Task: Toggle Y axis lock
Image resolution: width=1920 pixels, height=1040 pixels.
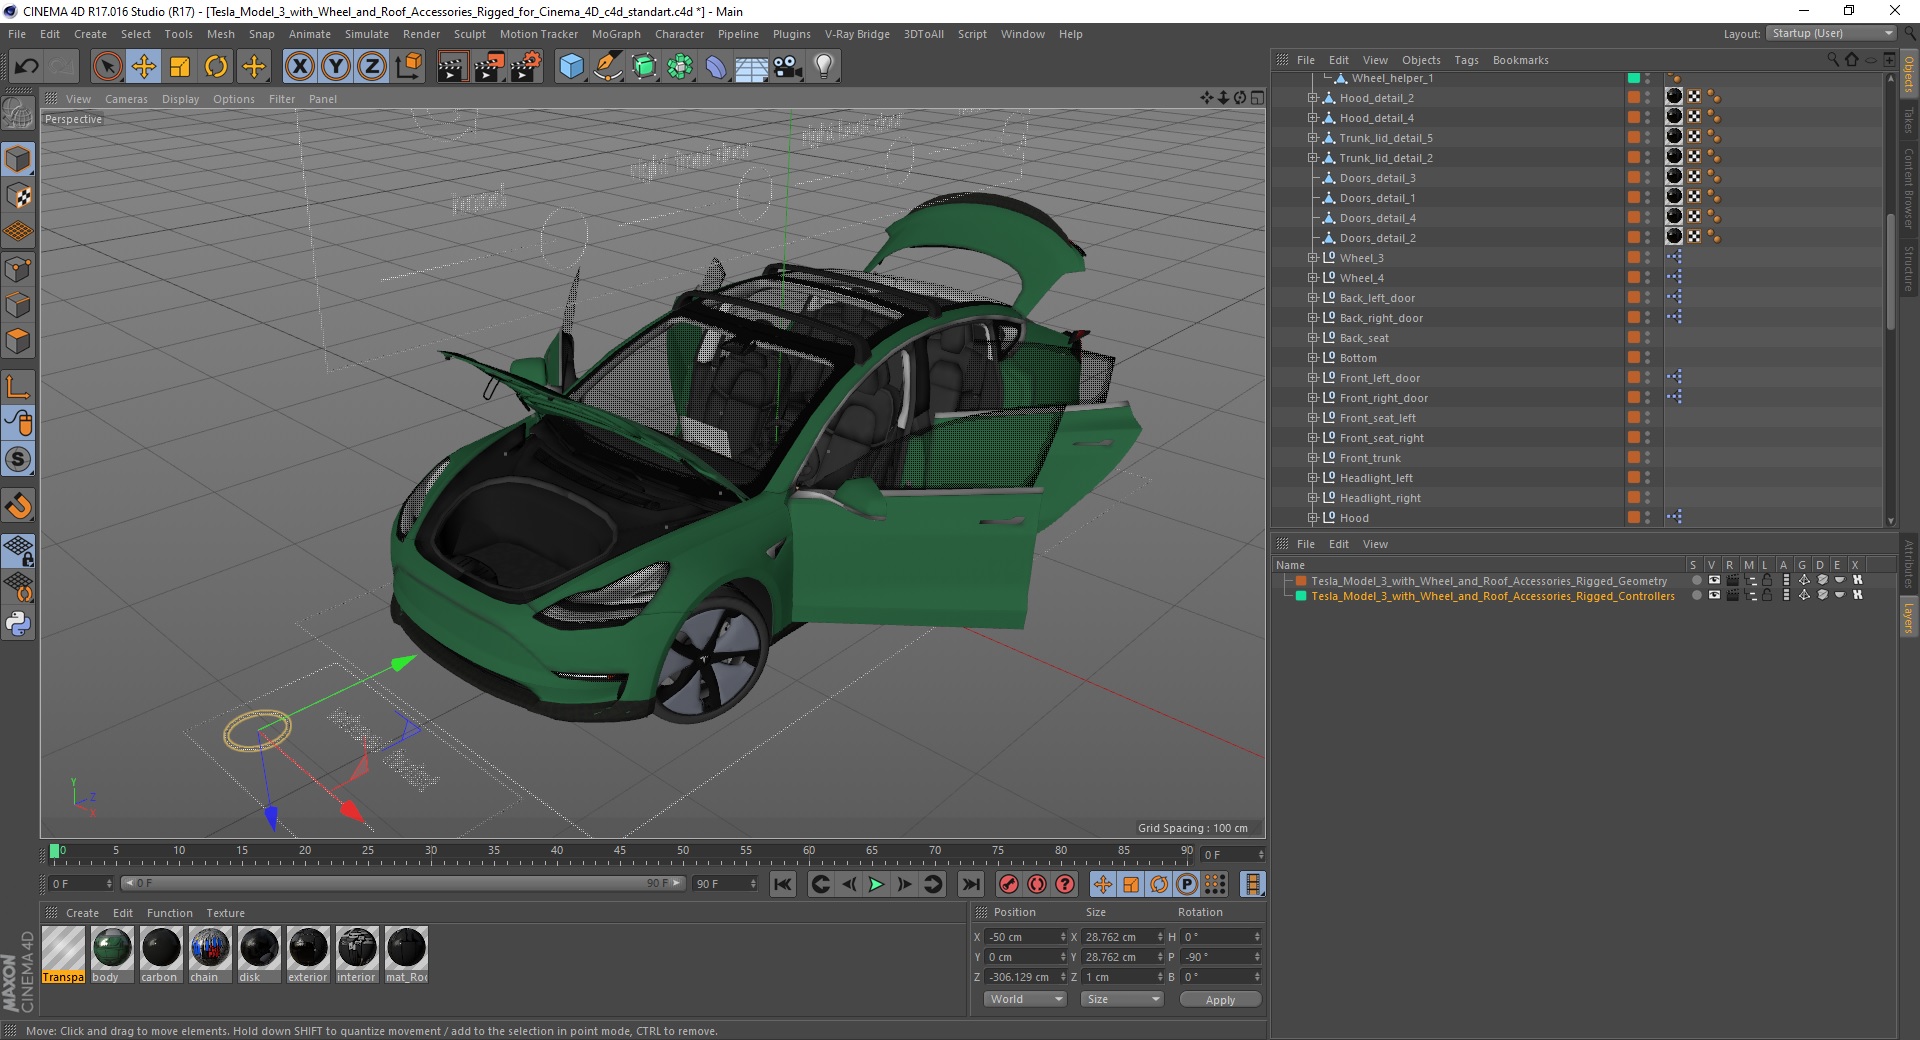Action: point(336,67)
